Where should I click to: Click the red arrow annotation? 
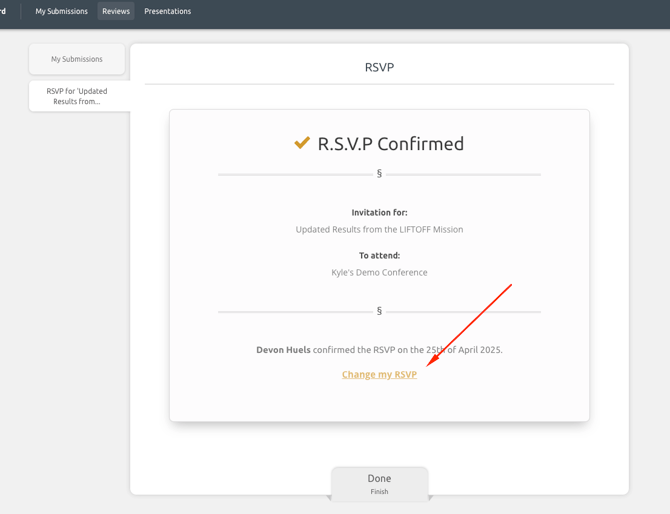pyautogui.click(x=470, y=325)
